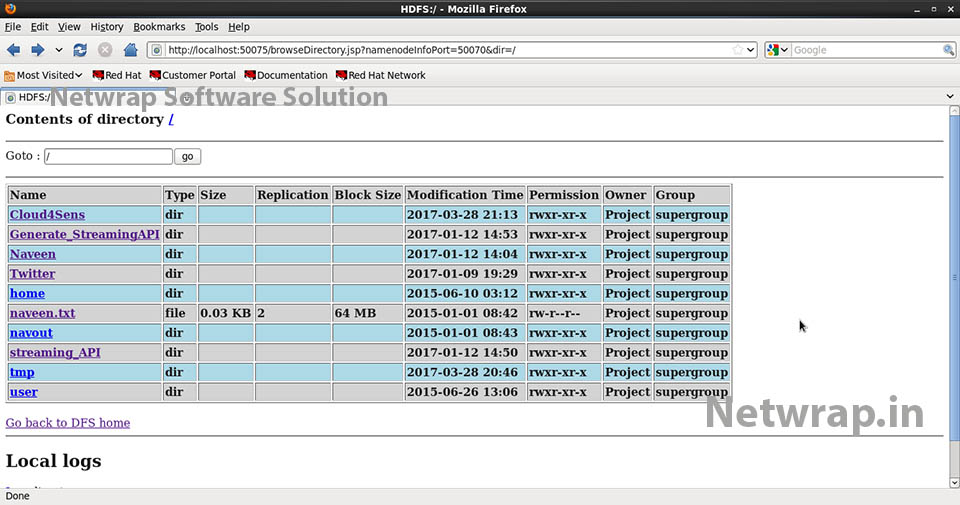Open the Customer Portal bookmark

click(192, 75)
